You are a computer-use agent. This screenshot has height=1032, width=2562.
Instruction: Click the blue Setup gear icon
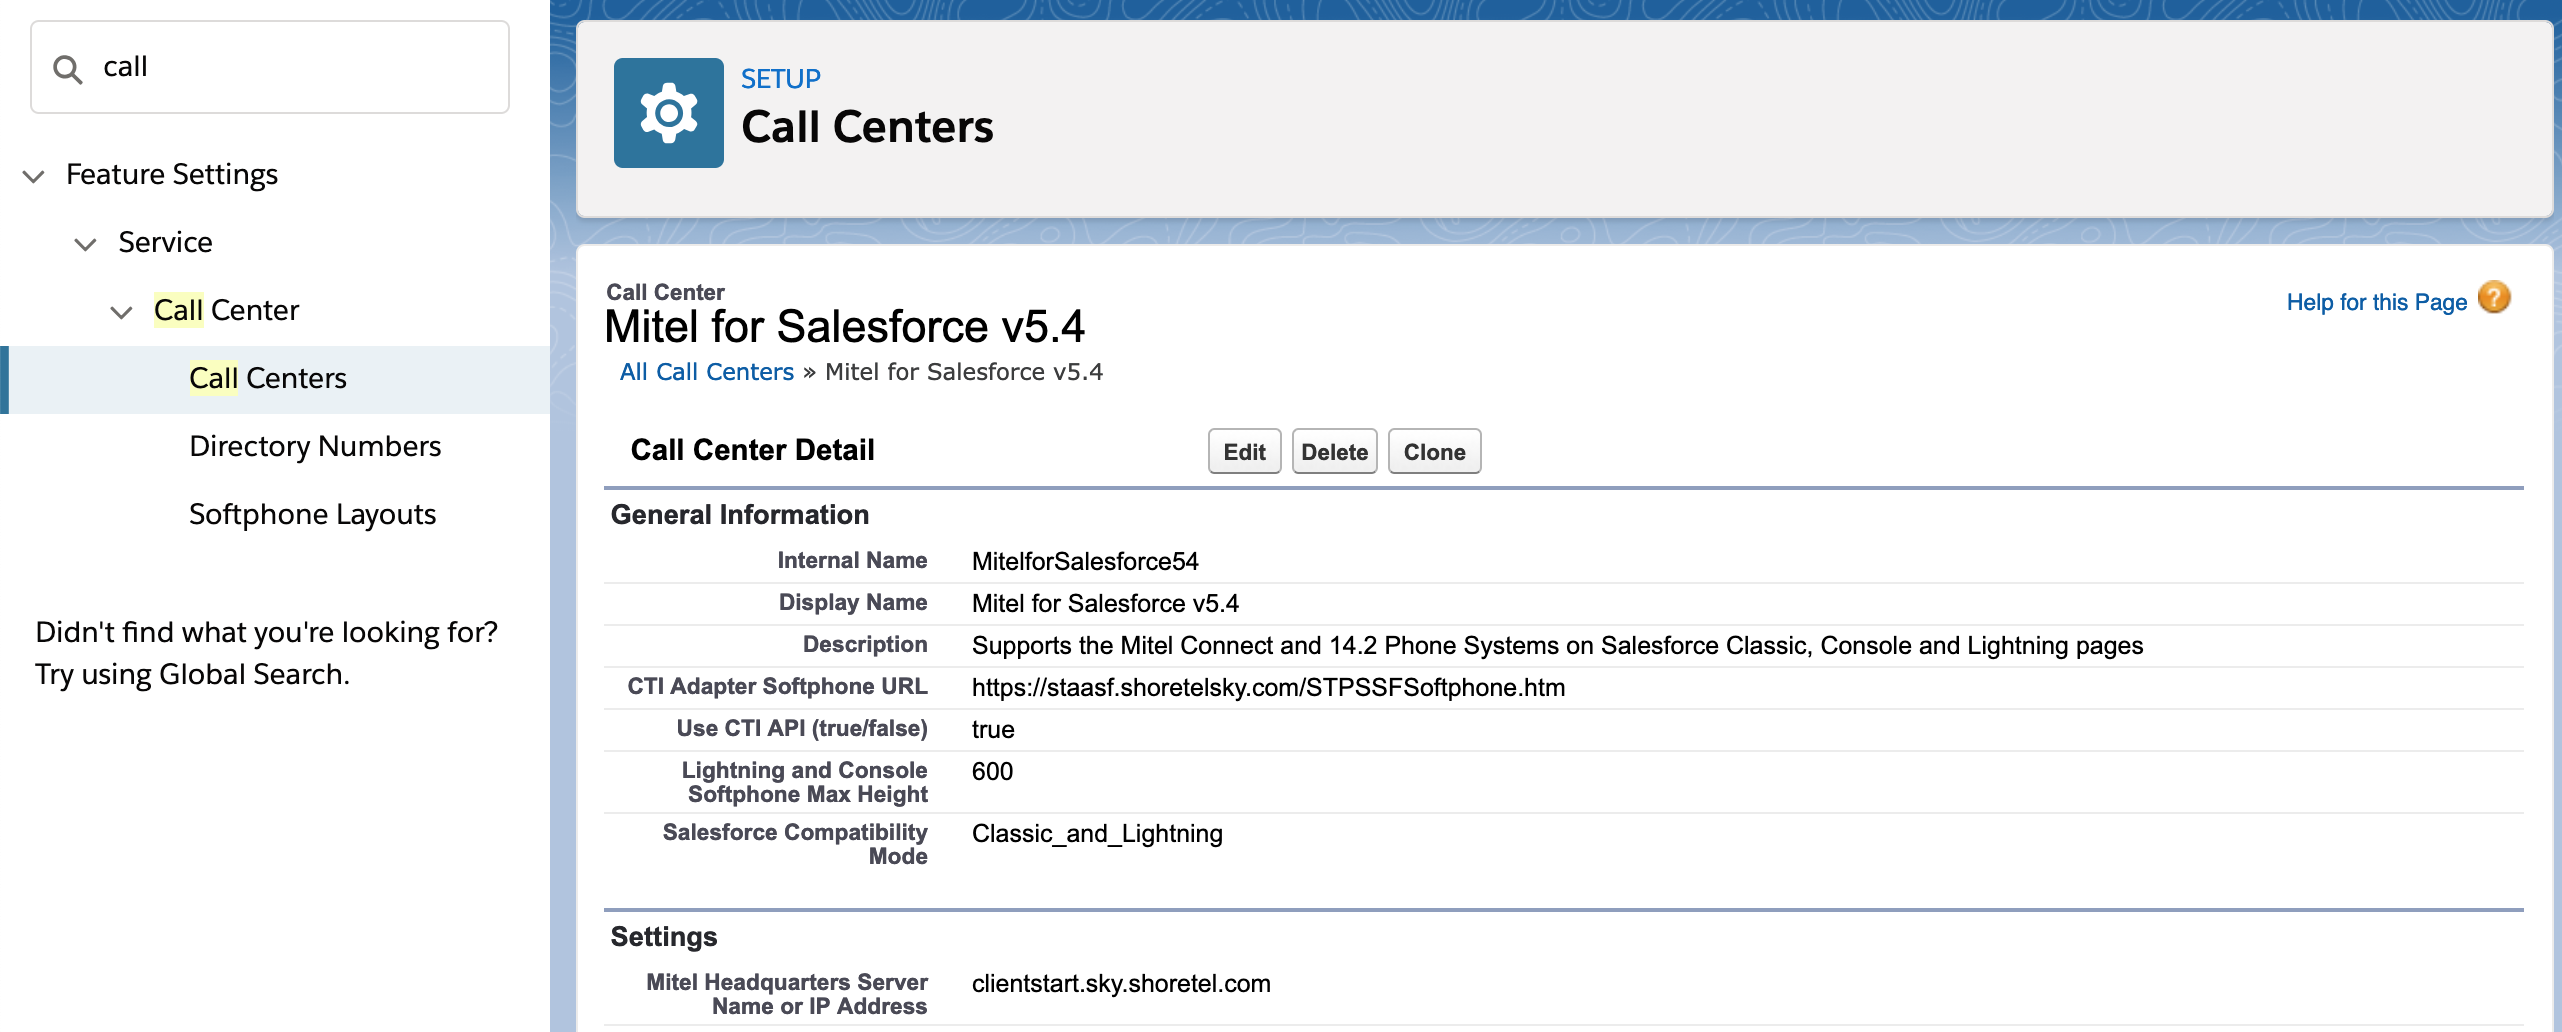pyautogui.click(x=668, y=113)
